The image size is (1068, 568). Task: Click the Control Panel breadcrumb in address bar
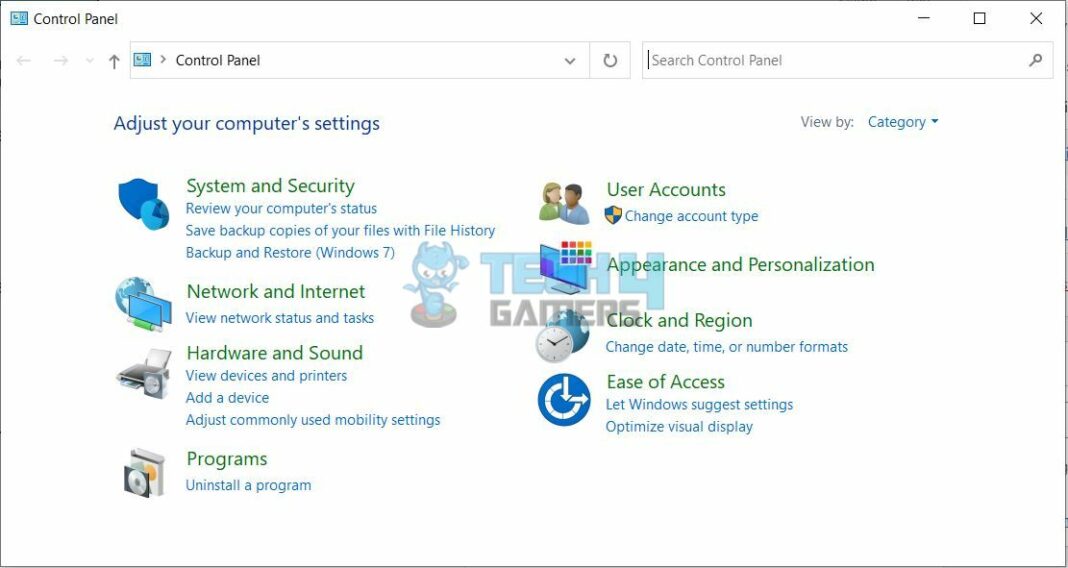(217, 60)
